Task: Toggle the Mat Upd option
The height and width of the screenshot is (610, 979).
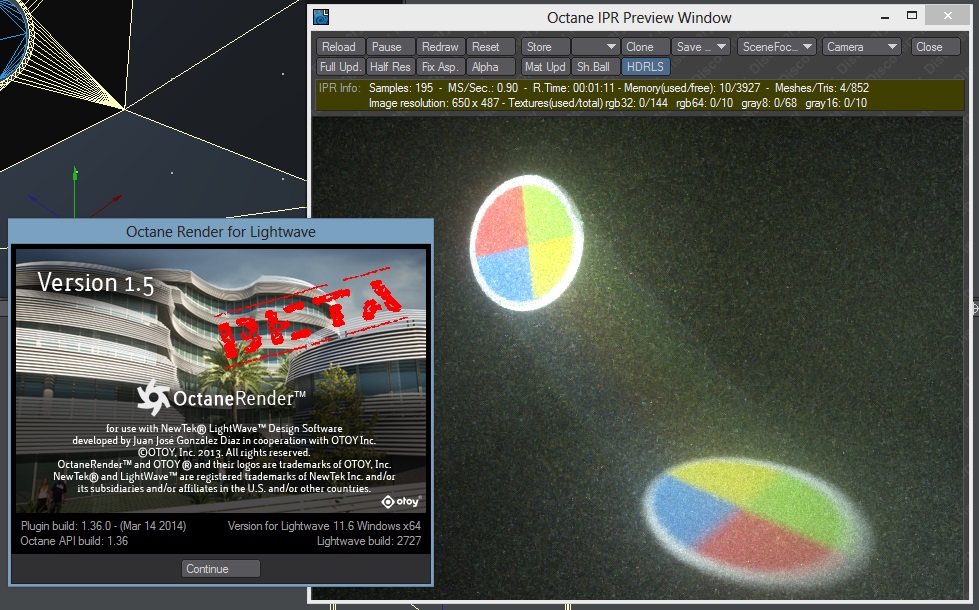Action: coord(545,67)
